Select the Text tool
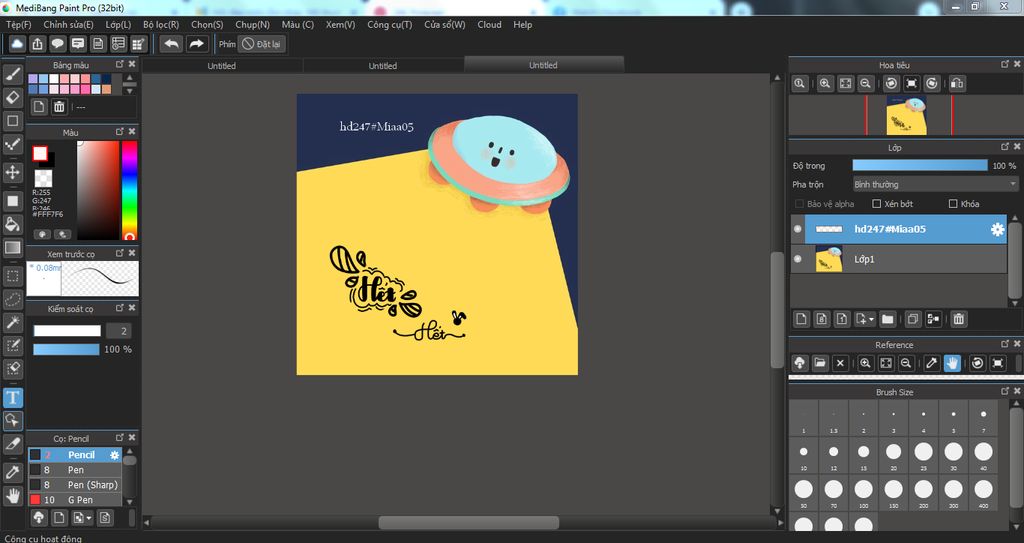 click(12, 397)
